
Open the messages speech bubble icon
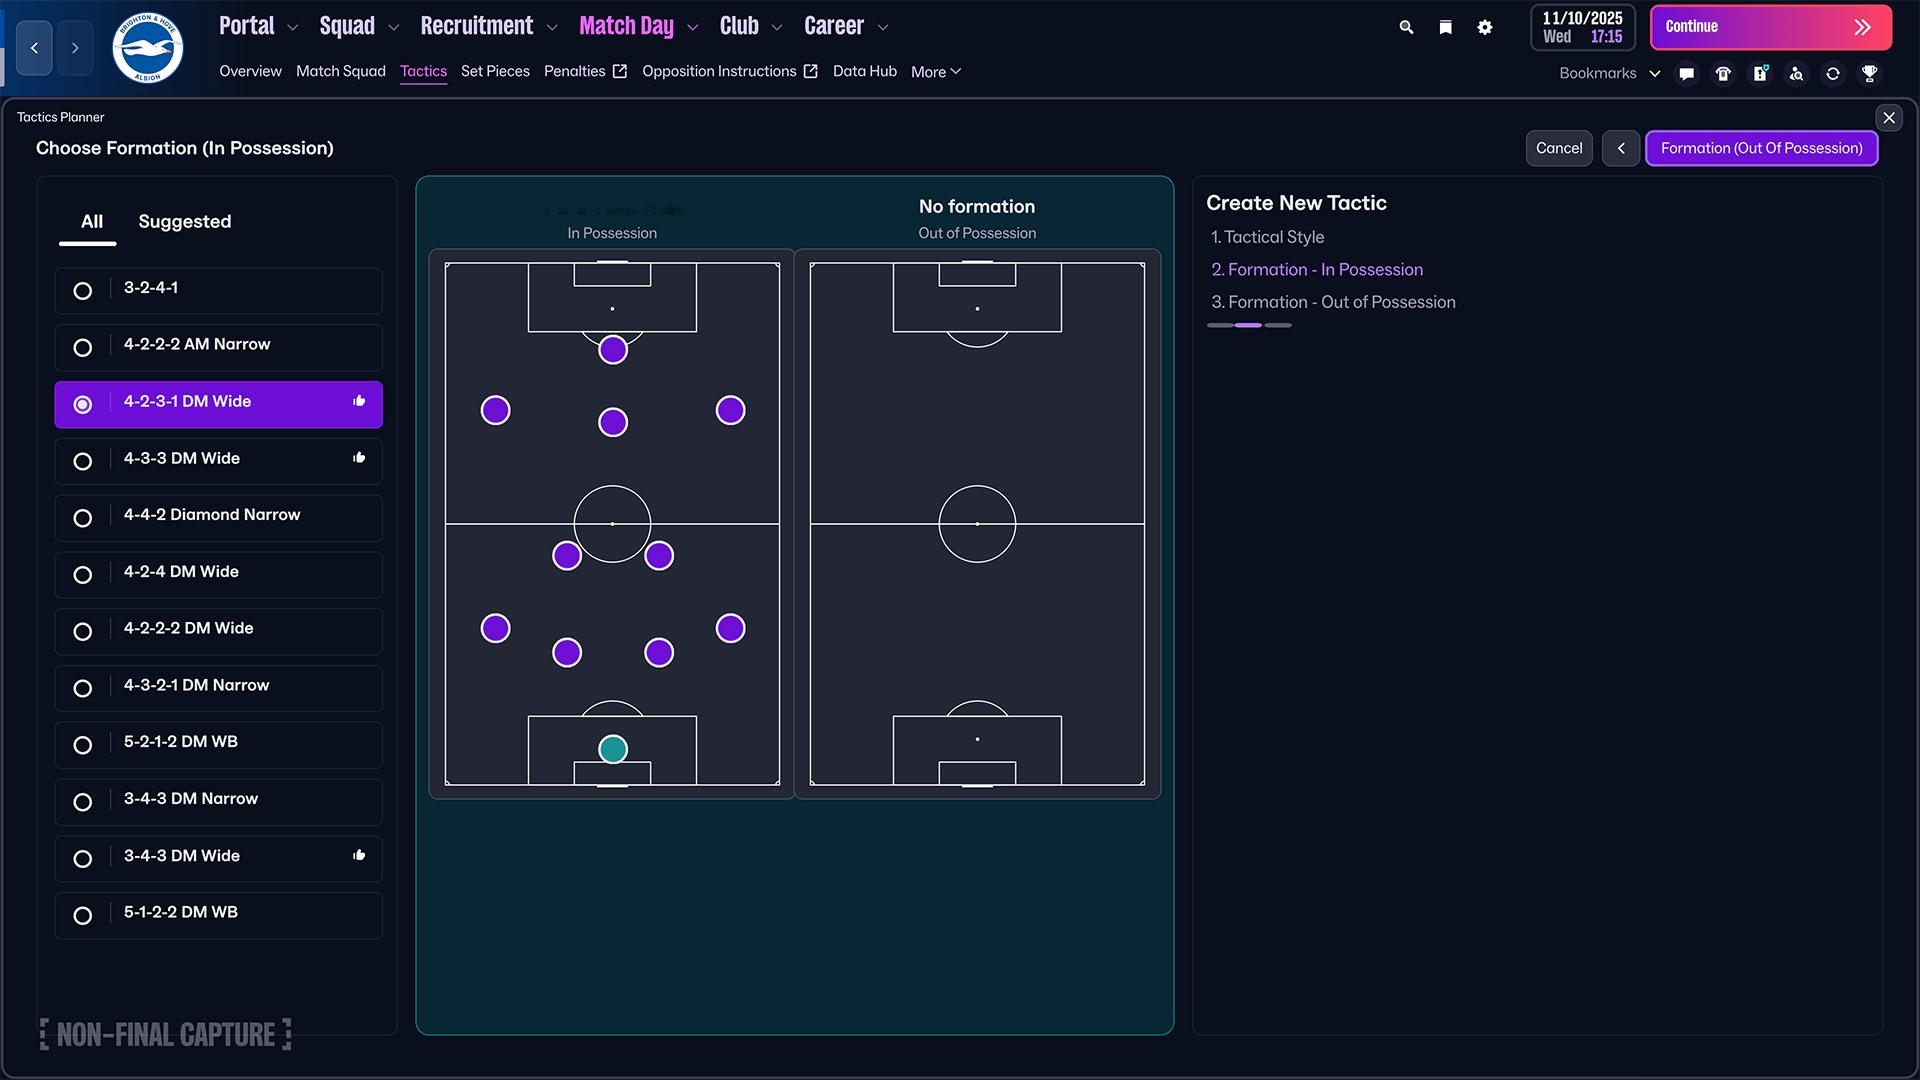pos(1686,73)
